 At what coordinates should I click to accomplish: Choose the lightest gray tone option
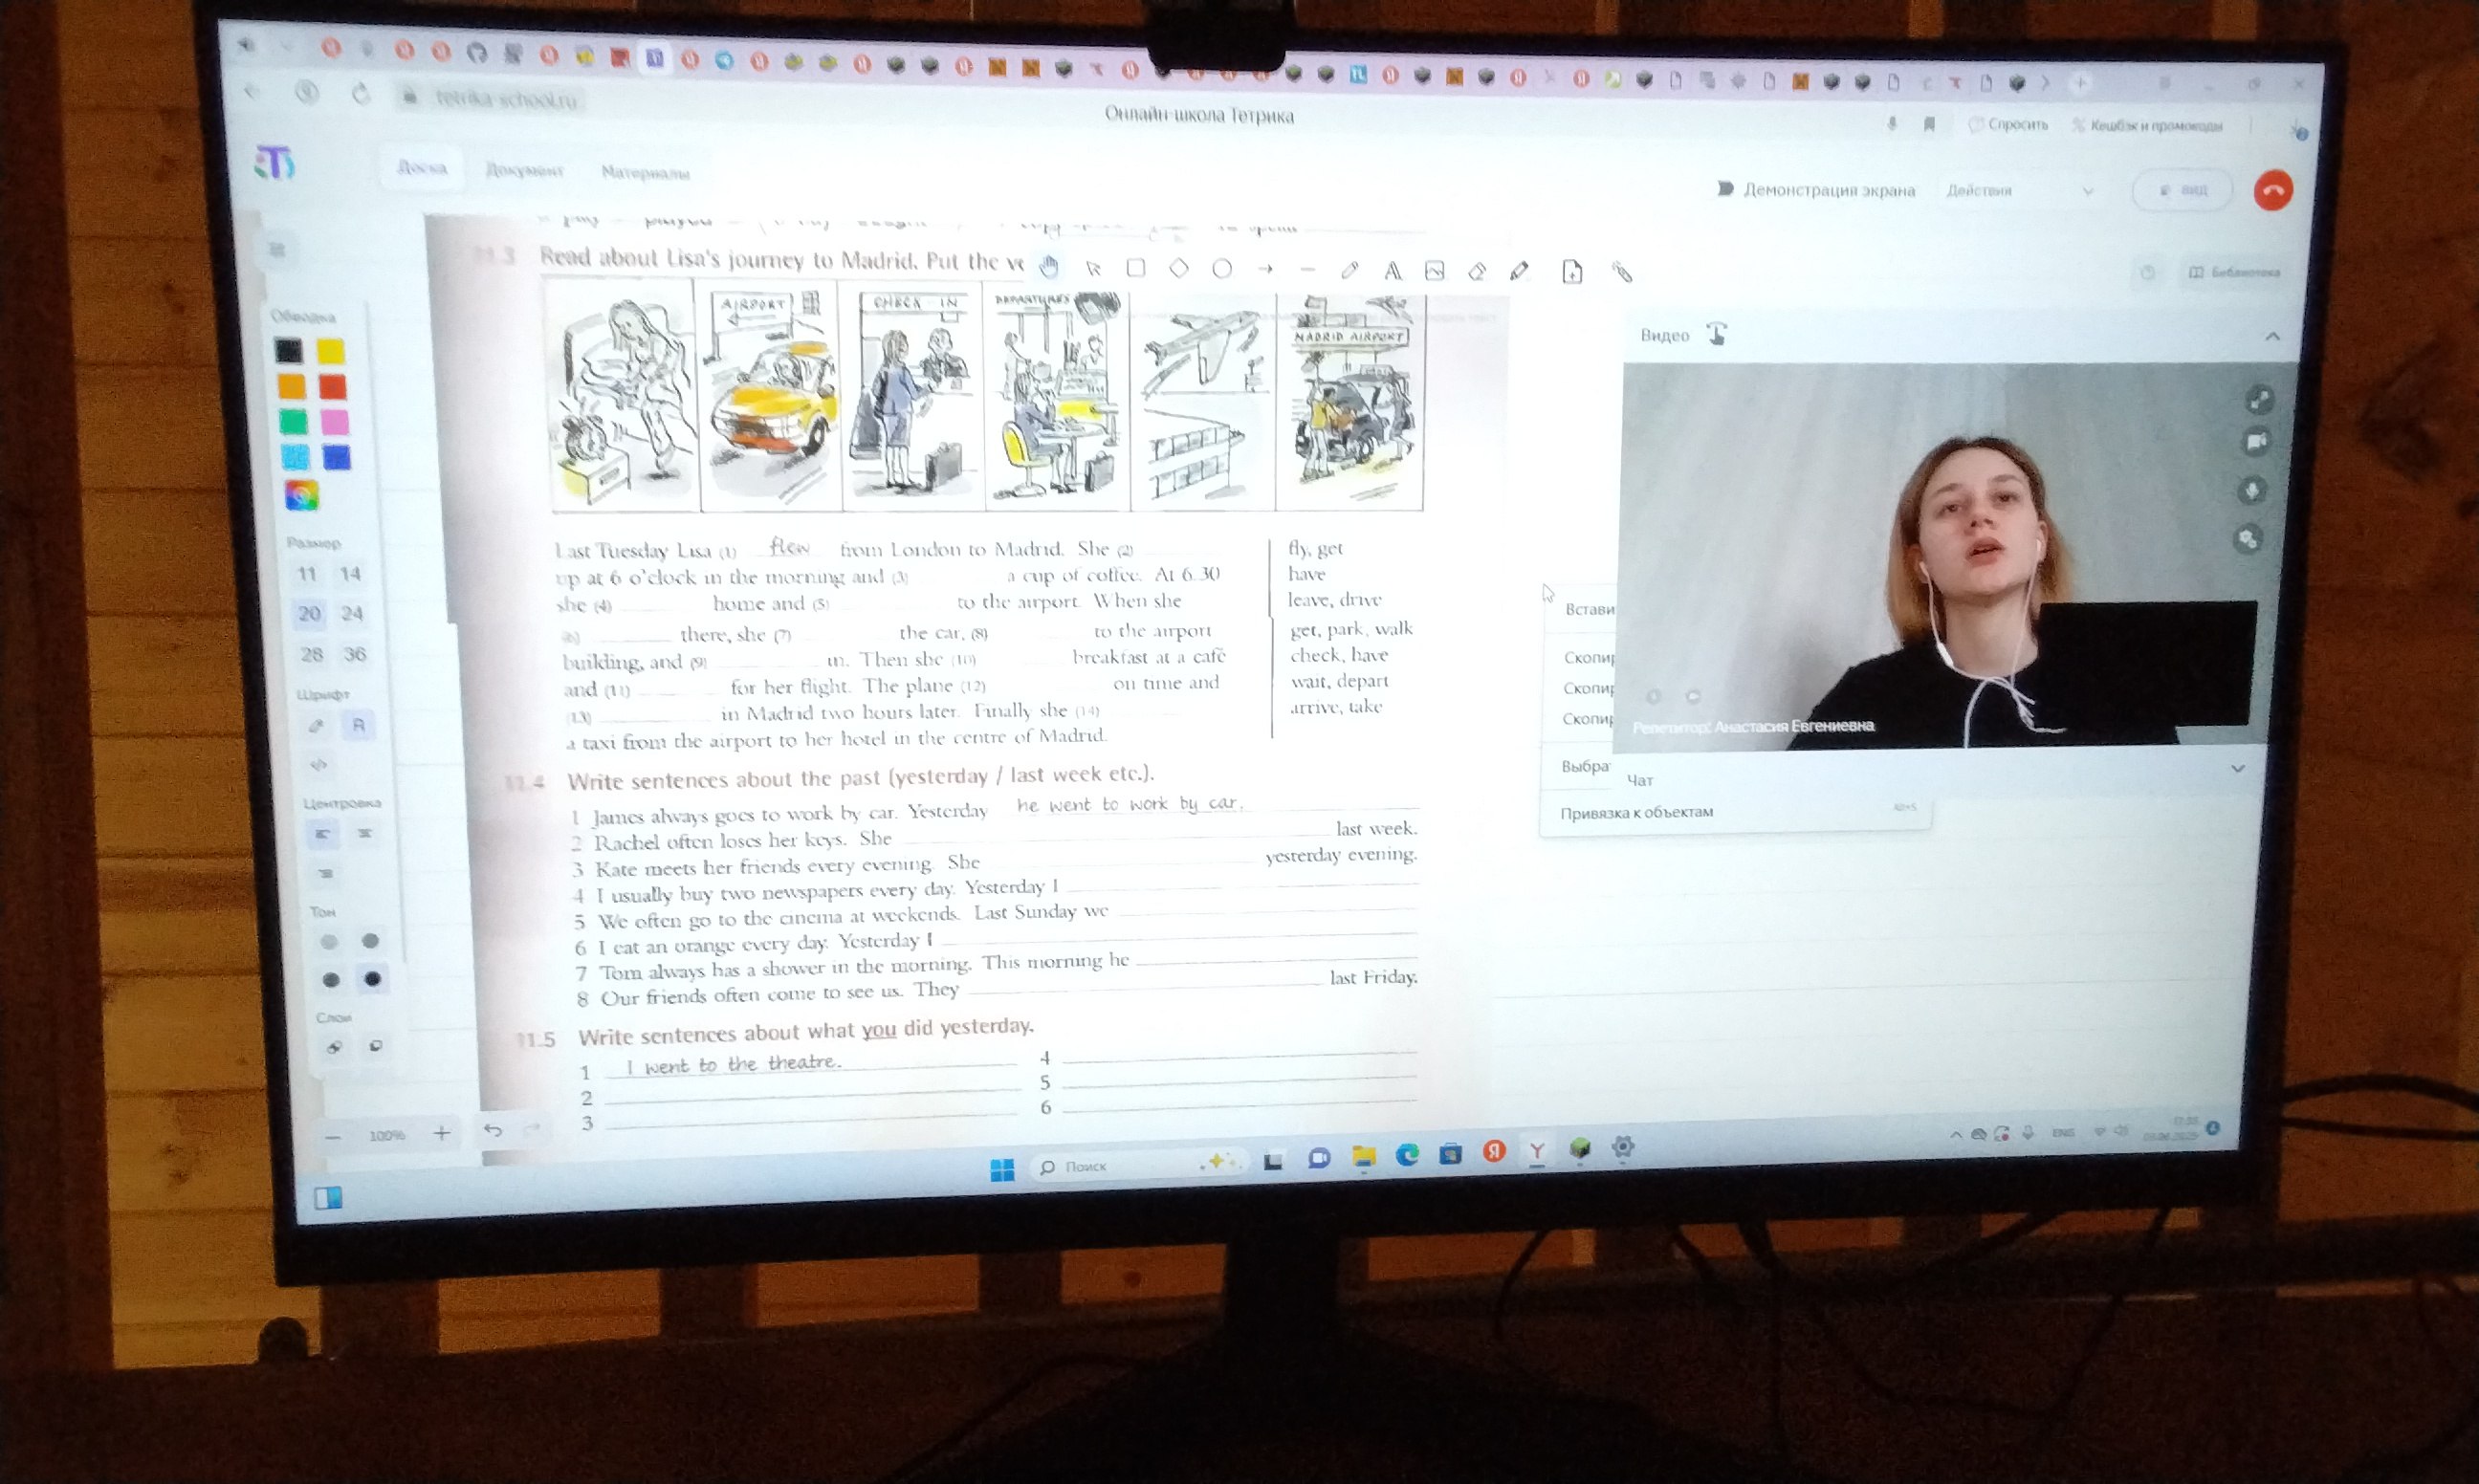328,942
